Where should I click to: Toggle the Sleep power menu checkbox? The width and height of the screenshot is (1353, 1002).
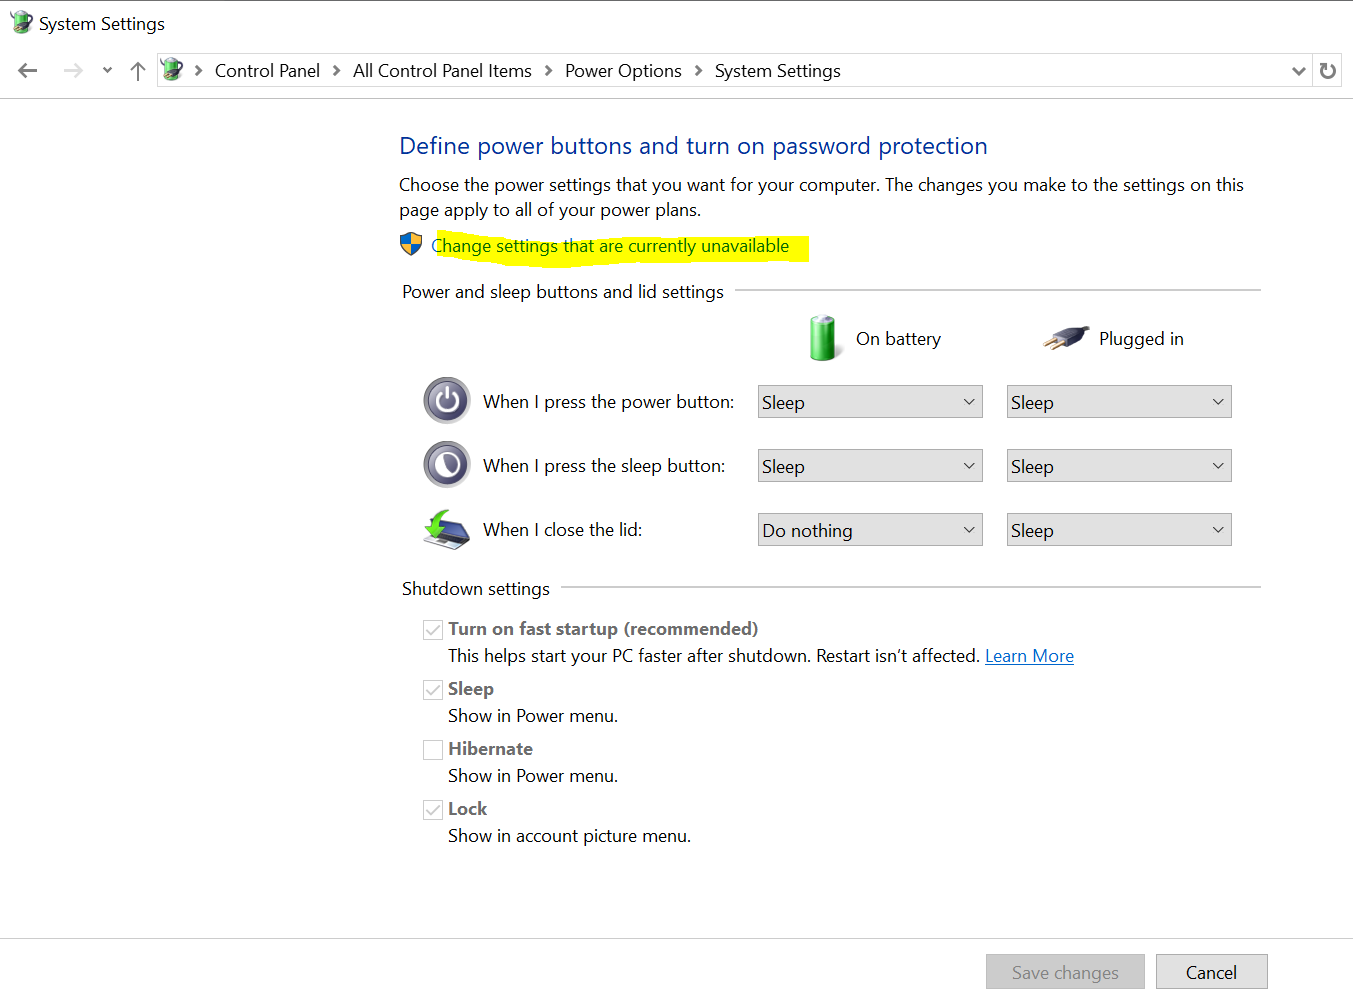[433, 690]
